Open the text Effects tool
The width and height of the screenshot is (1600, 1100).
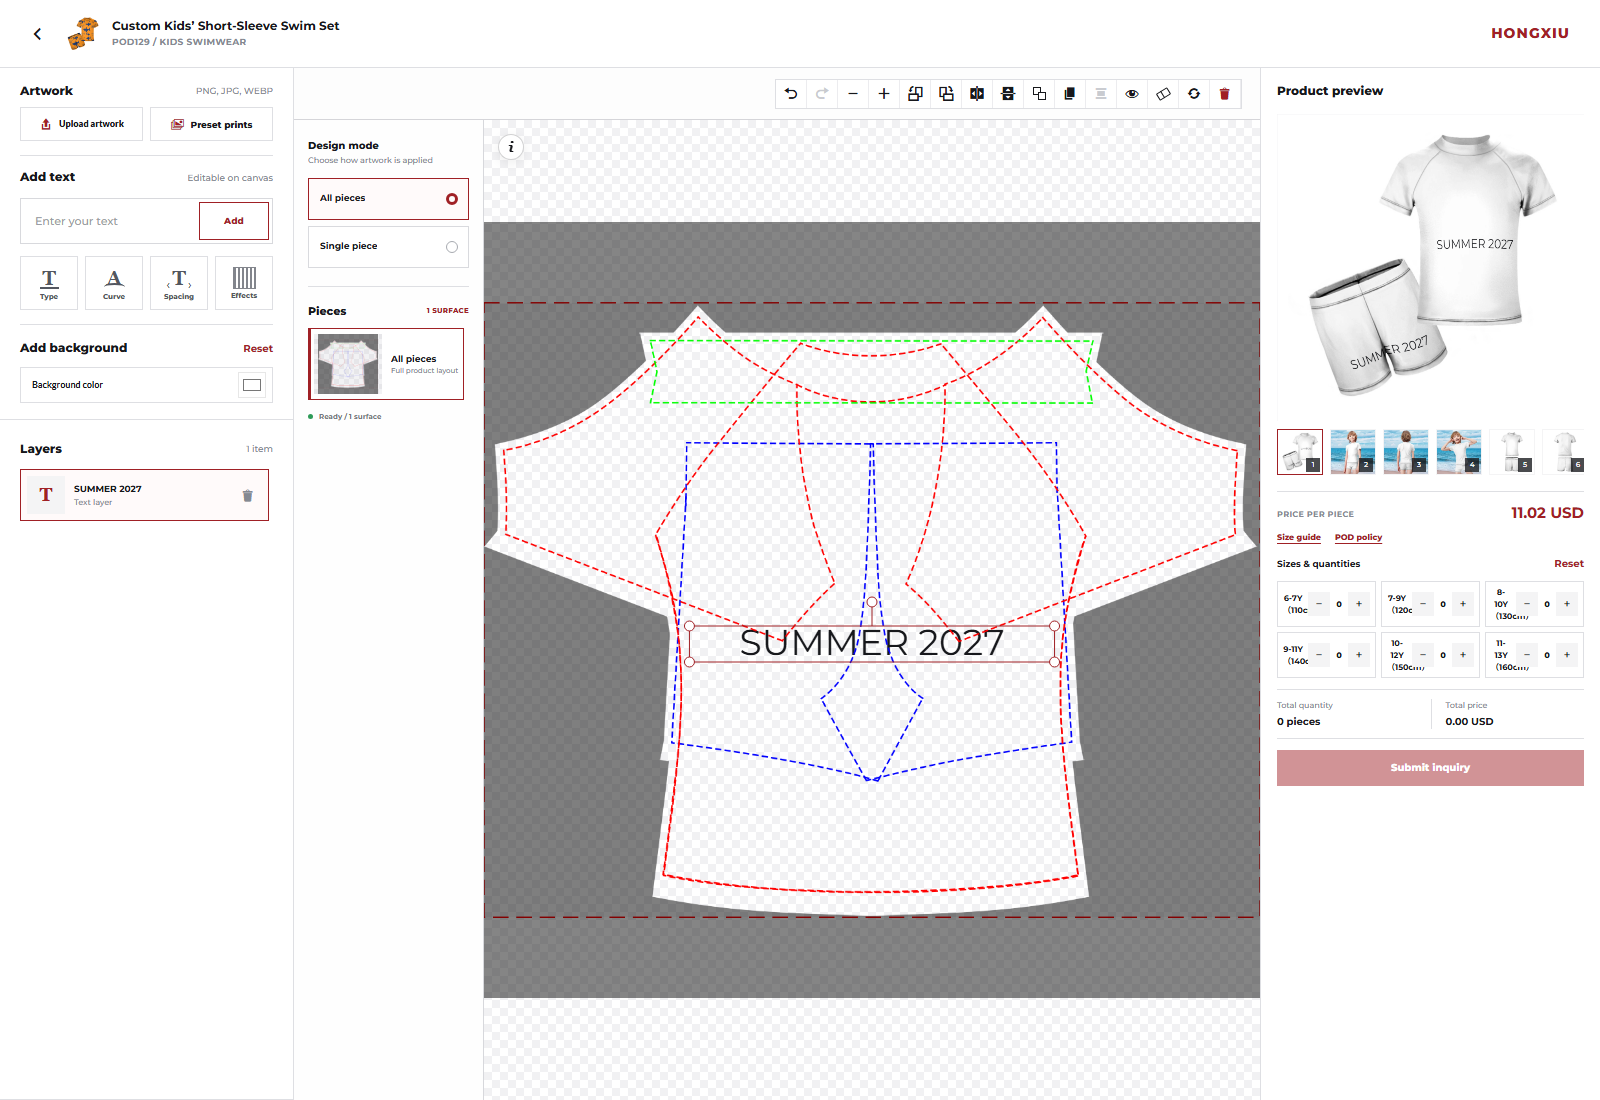(x=244, y=283)
